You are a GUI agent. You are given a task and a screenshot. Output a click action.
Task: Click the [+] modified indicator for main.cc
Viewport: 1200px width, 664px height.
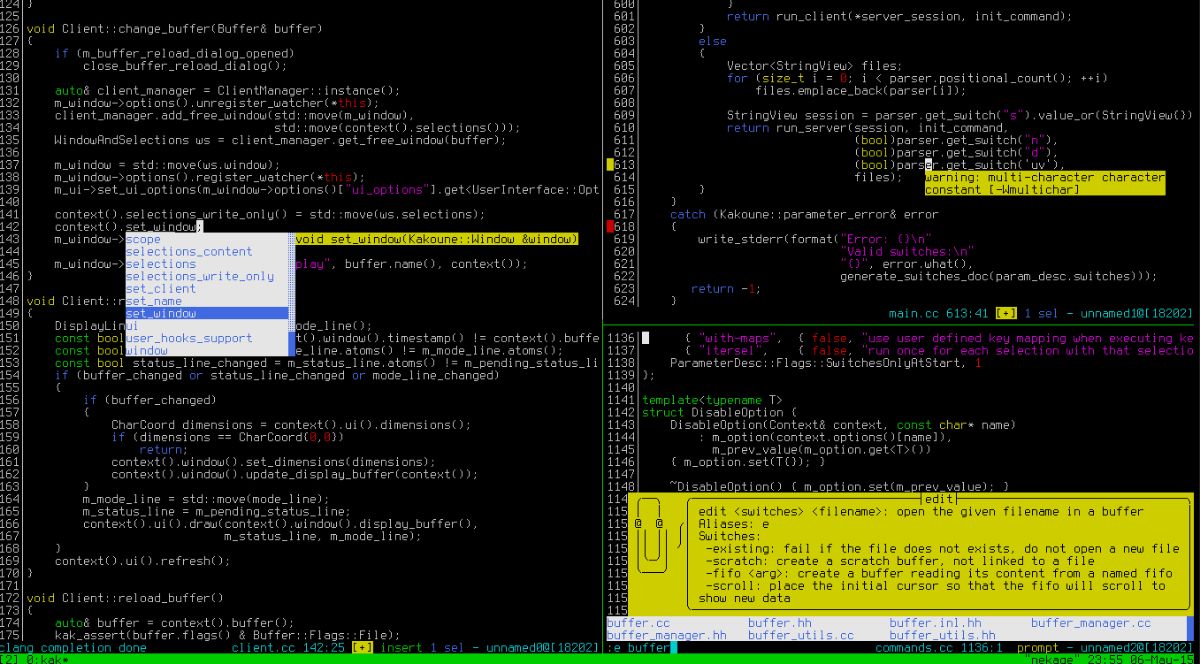(x=1007, y=313)
